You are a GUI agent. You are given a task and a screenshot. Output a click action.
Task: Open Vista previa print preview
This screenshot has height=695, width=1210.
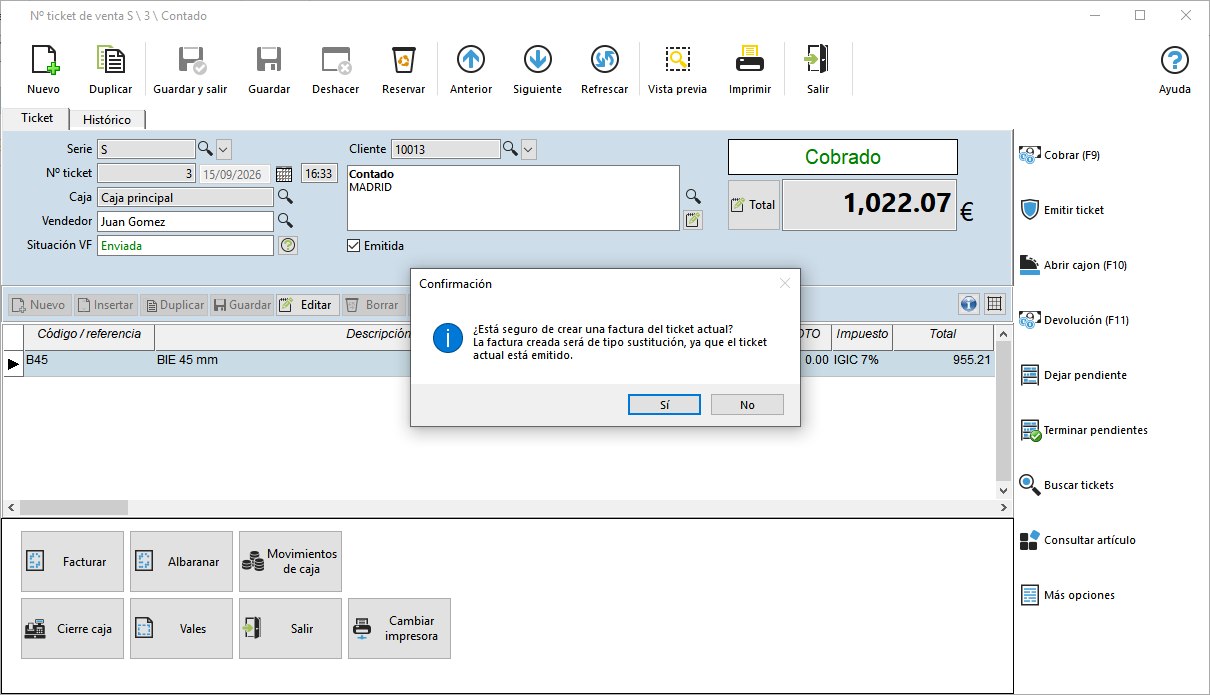pos(677,70)
